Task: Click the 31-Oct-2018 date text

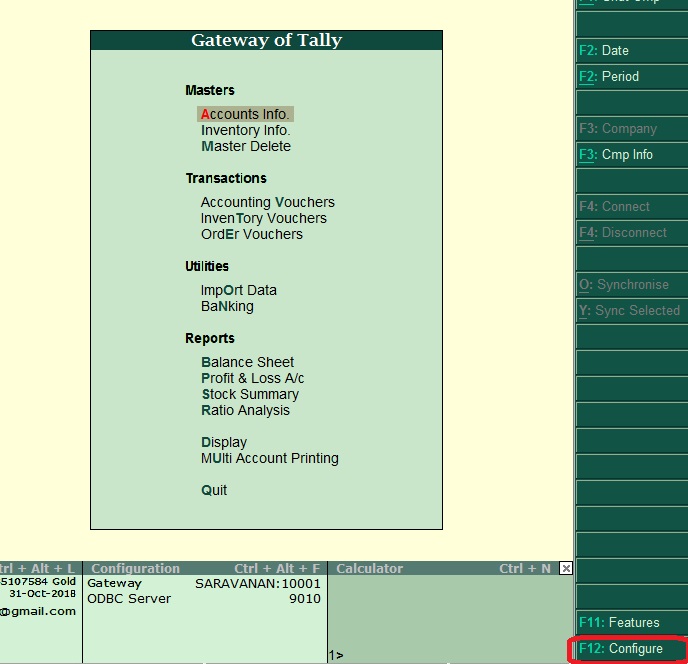Action: (x=43, y=594)
